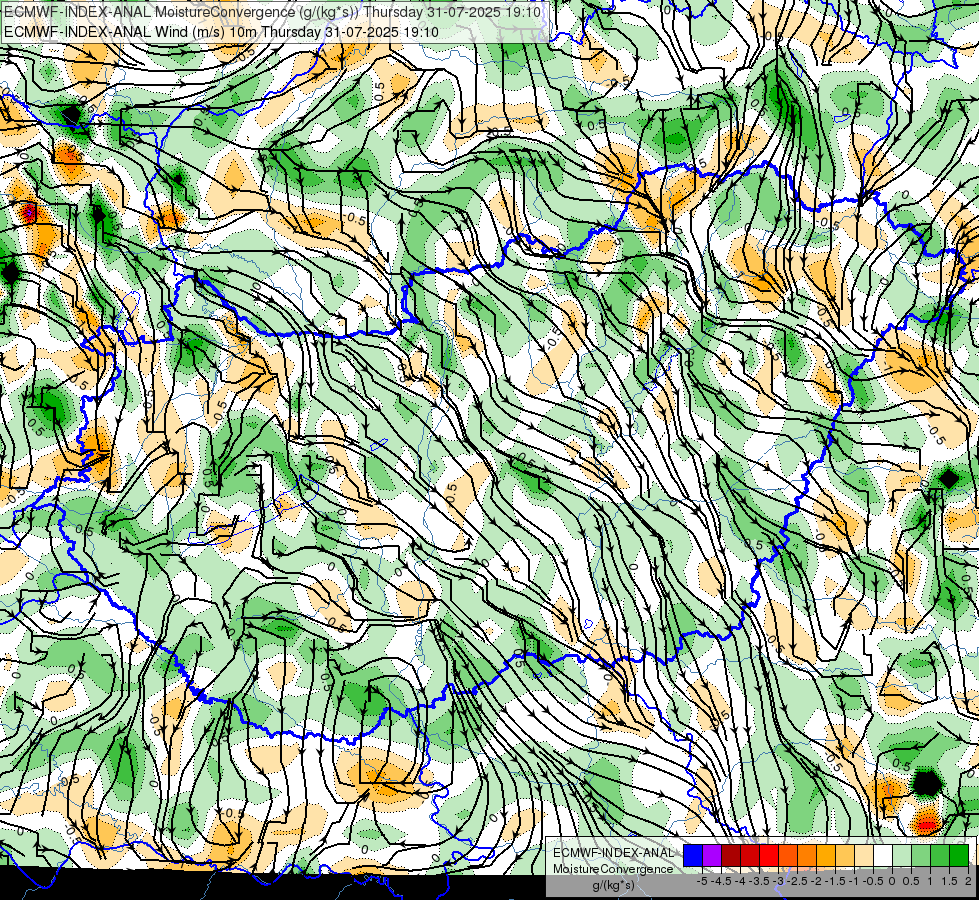Click the -3 tick label on legend scale
The height and width of the screenshot is (900, 979).
[779, 881]
